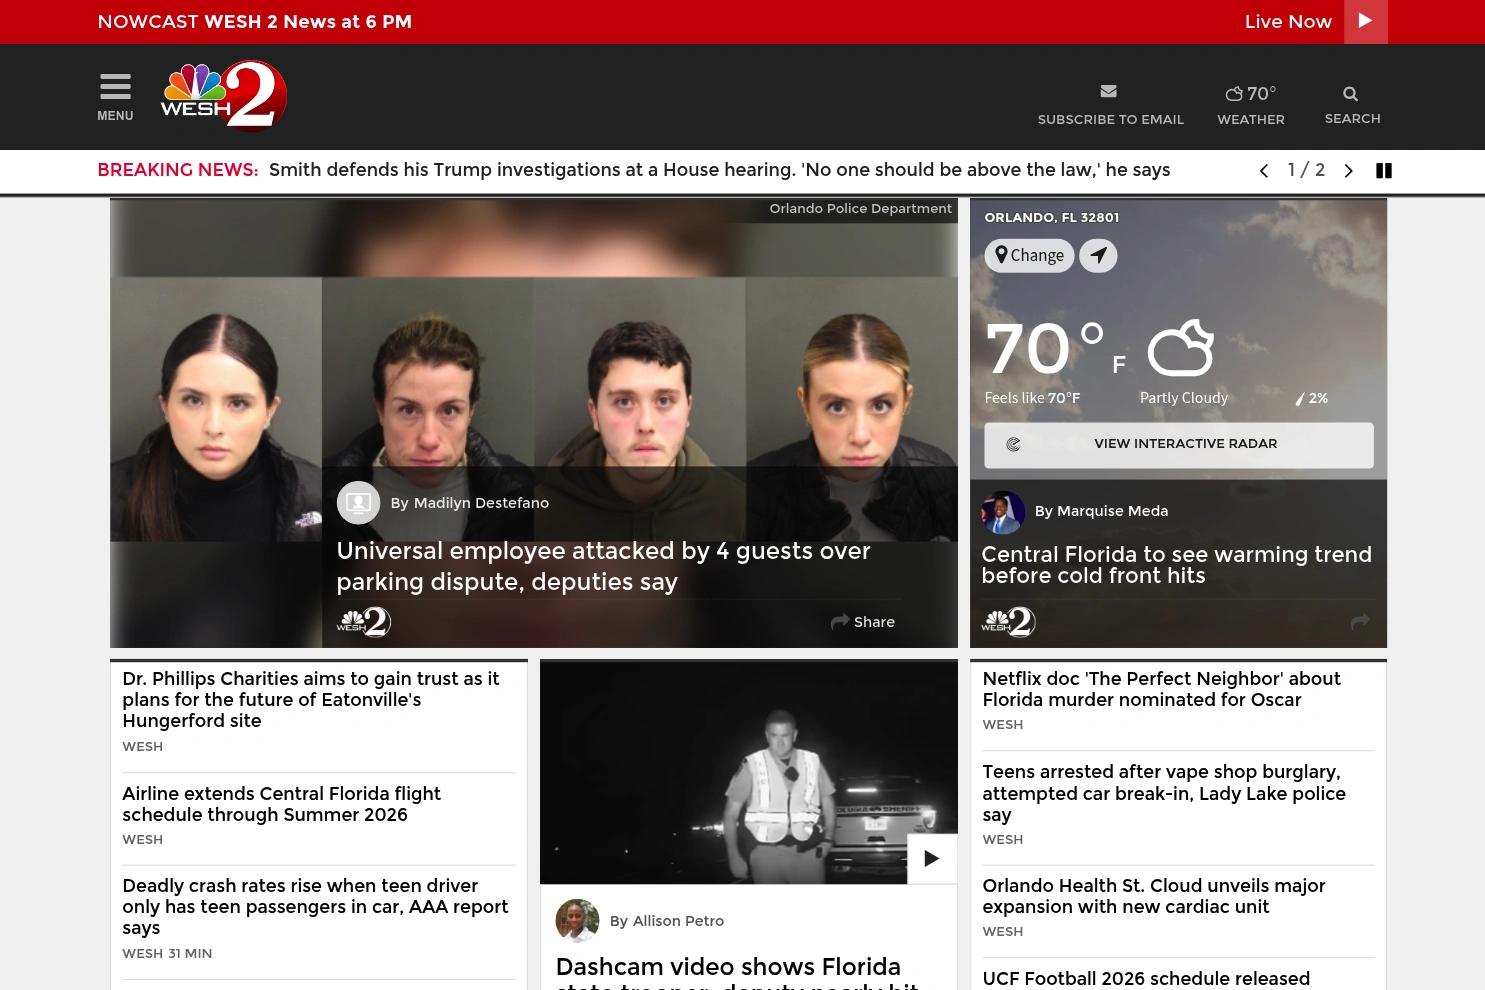This screenshot has width=1485, height=990.
Task: Click the Feels like 70°F text
Action: click(x=1032, y=398)
